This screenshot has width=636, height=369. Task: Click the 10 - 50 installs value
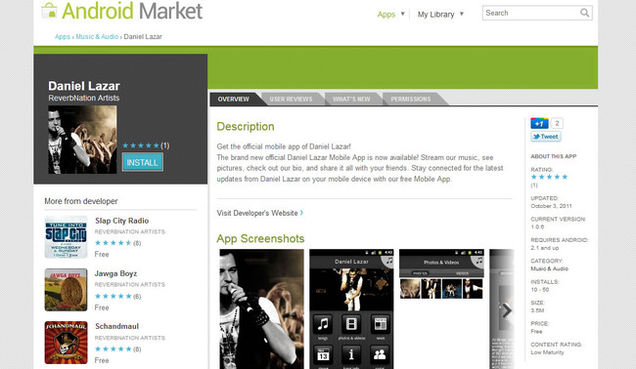(540, 290)
